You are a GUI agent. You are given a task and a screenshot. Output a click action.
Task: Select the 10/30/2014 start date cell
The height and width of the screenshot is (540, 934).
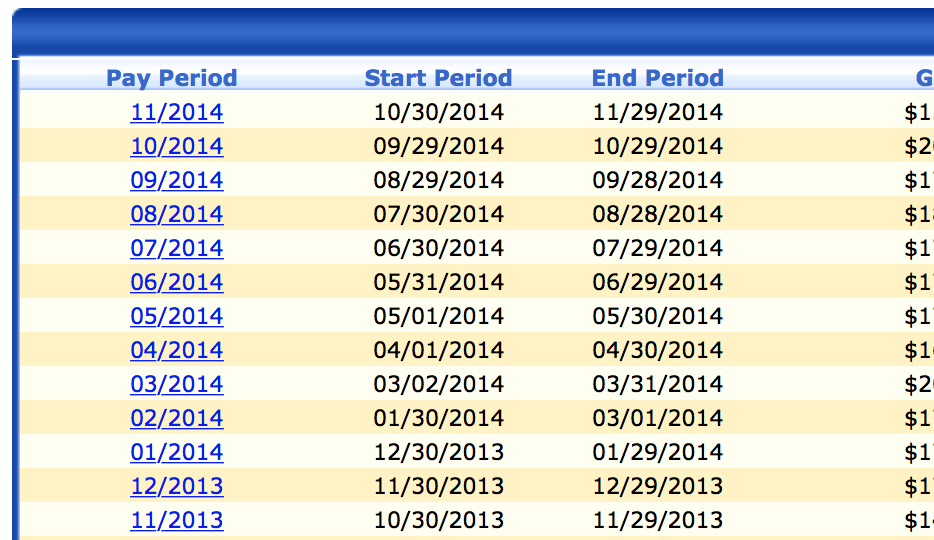point(438,112)
